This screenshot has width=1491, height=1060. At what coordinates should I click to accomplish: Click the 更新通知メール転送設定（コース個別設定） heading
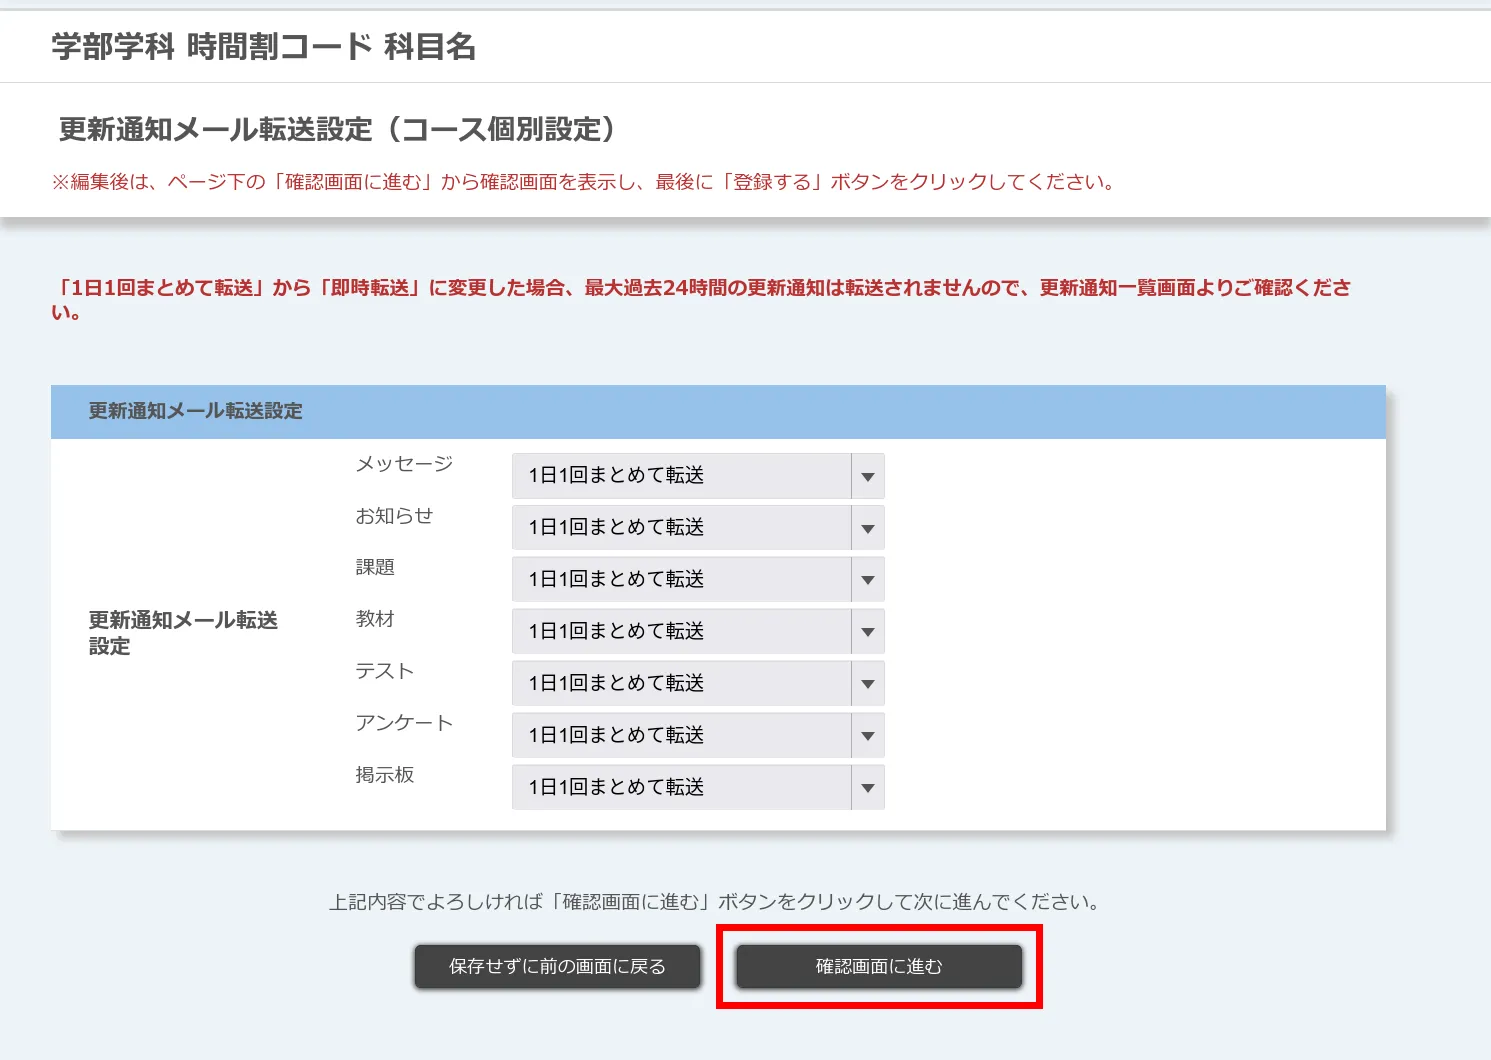pyautogui.click(x=338, y=129)
